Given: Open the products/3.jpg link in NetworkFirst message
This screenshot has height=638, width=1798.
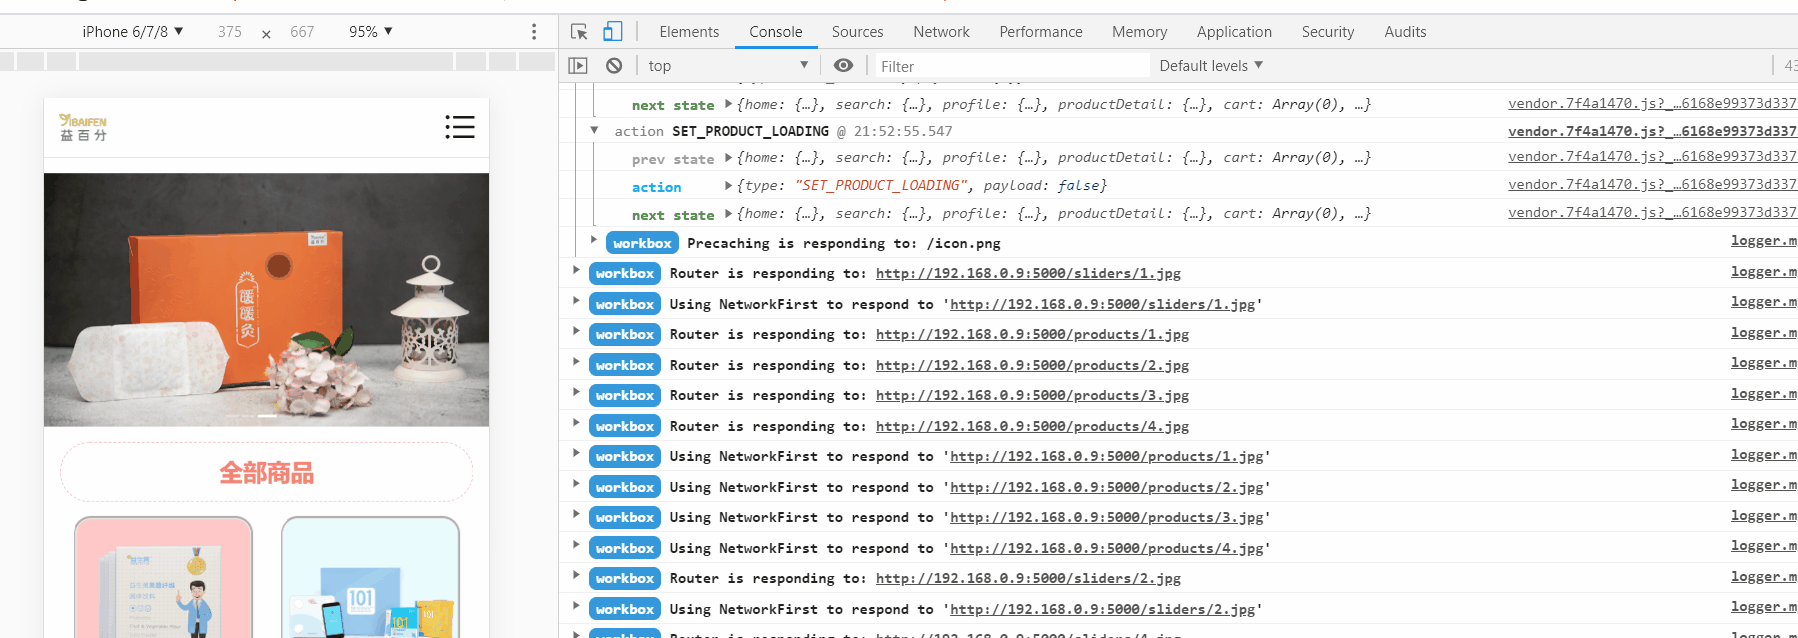Looking at the screenshot, I should pos(1106,517).
